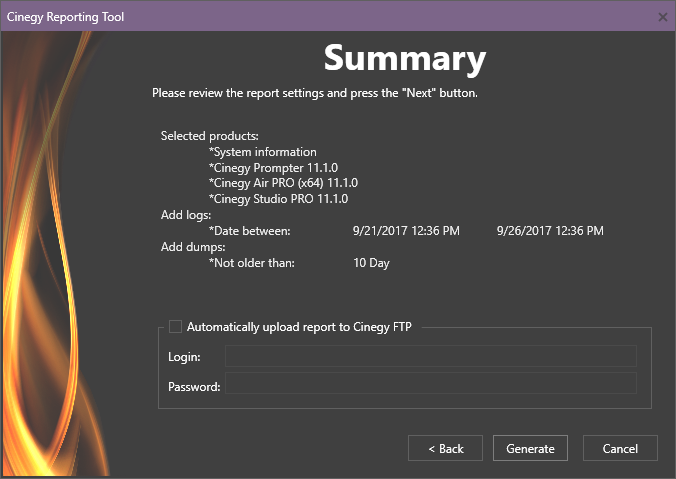
Task: Select the "*Cinegy Air PRO (x64) 11.1.0" entry
Action: click(283, 183)
